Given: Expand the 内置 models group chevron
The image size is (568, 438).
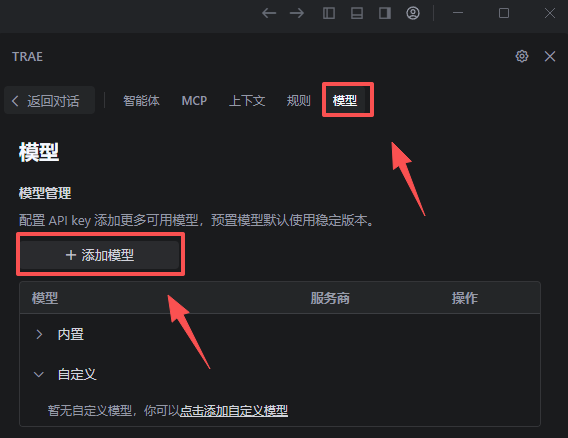Looking at the screenshot, I should (39, 334).
